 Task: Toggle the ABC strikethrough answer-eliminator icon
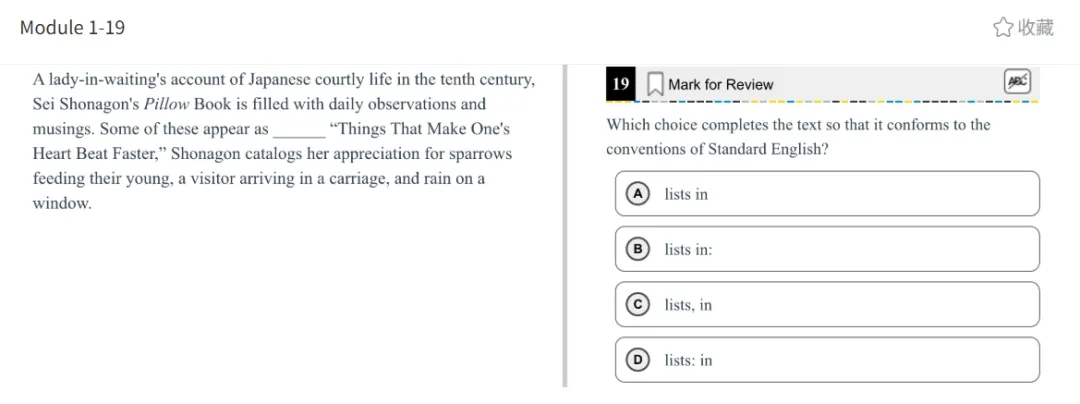coord(1017,81)
